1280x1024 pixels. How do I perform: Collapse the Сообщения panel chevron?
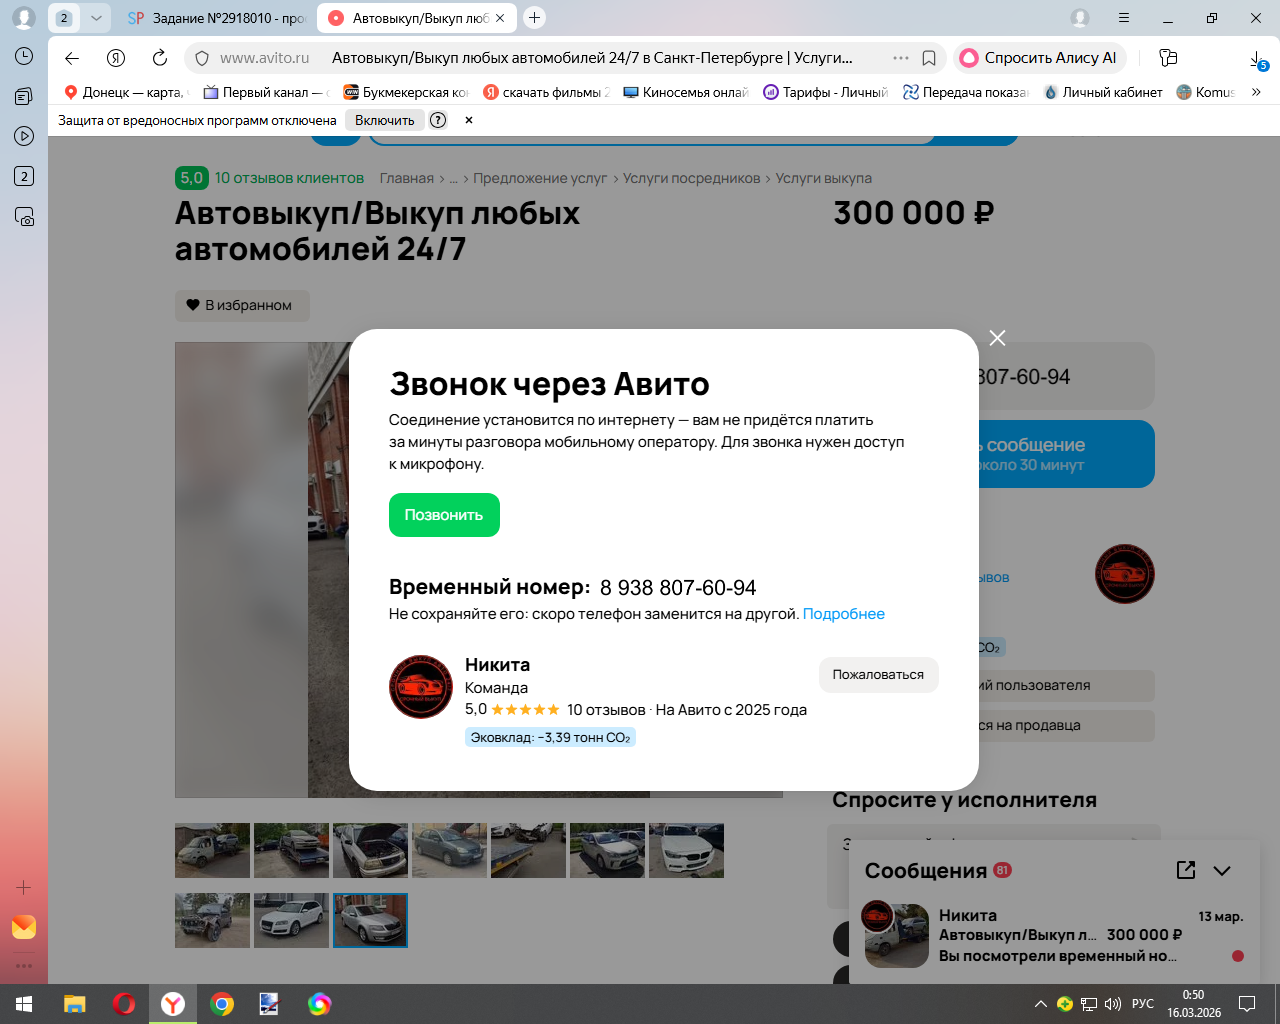pyautogui.click(x=1222, y=870)
